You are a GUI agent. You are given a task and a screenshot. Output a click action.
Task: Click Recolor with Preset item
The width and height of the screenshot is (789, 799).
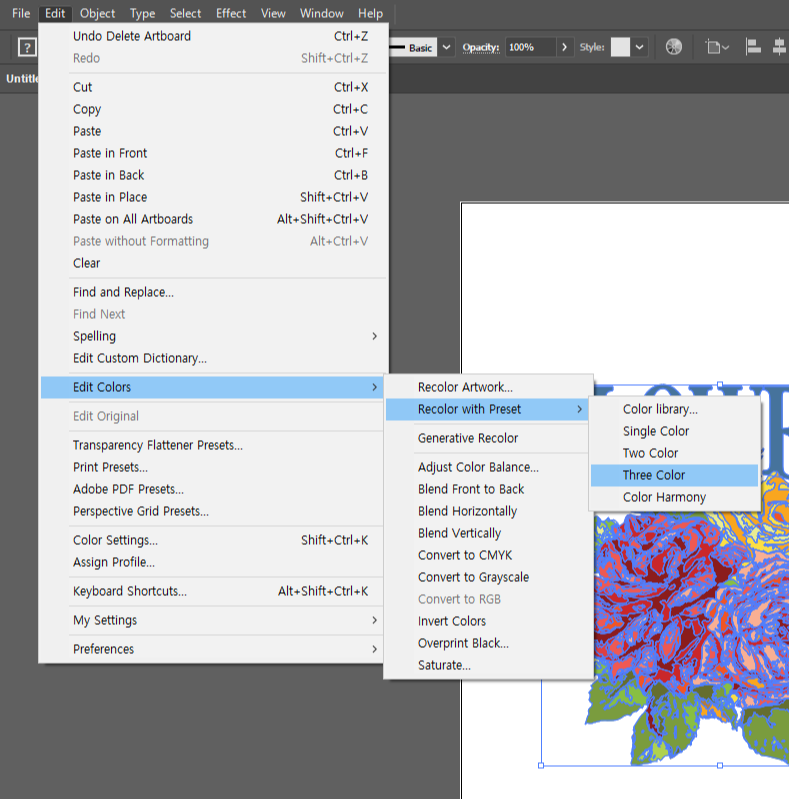[488, 409]
